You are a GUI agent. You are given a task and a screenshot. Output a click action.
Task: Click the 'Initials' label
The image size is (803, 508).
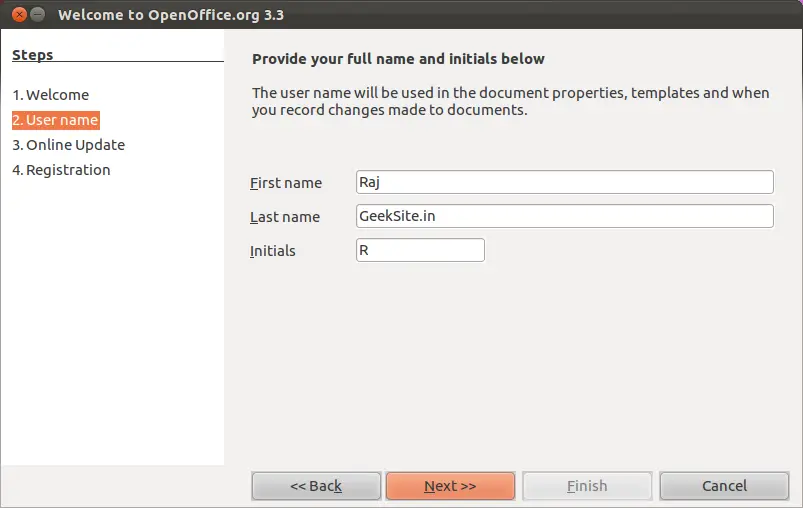click(272, 251)
